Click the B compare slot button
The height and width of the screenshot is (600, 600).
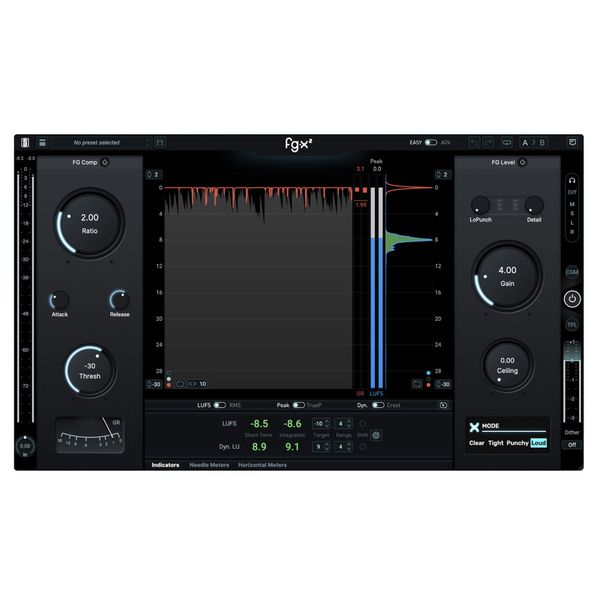tap(542, 143)
